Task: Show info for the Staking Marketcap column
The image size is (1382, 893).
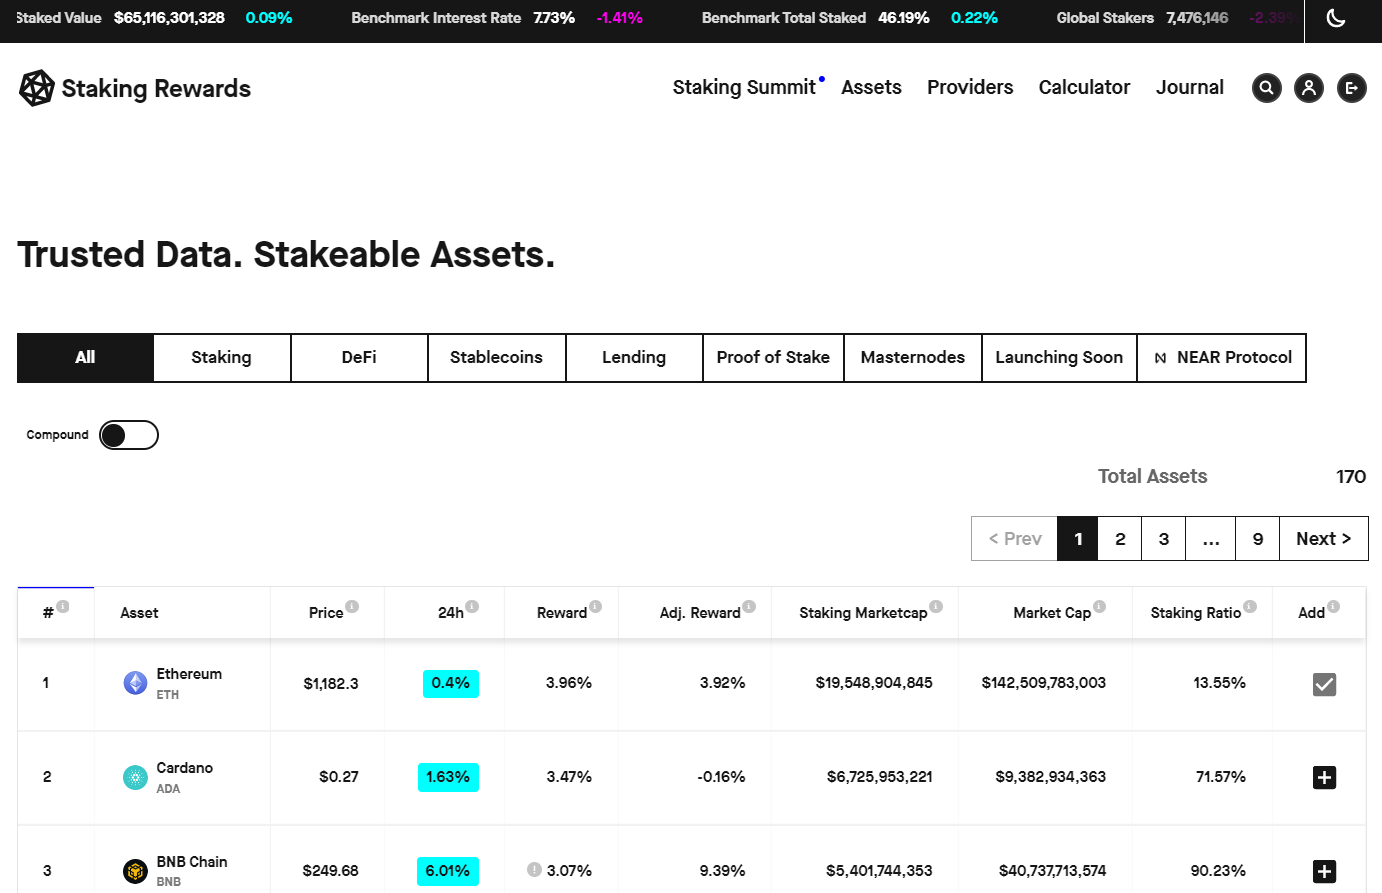Action: tap(936, 607)
